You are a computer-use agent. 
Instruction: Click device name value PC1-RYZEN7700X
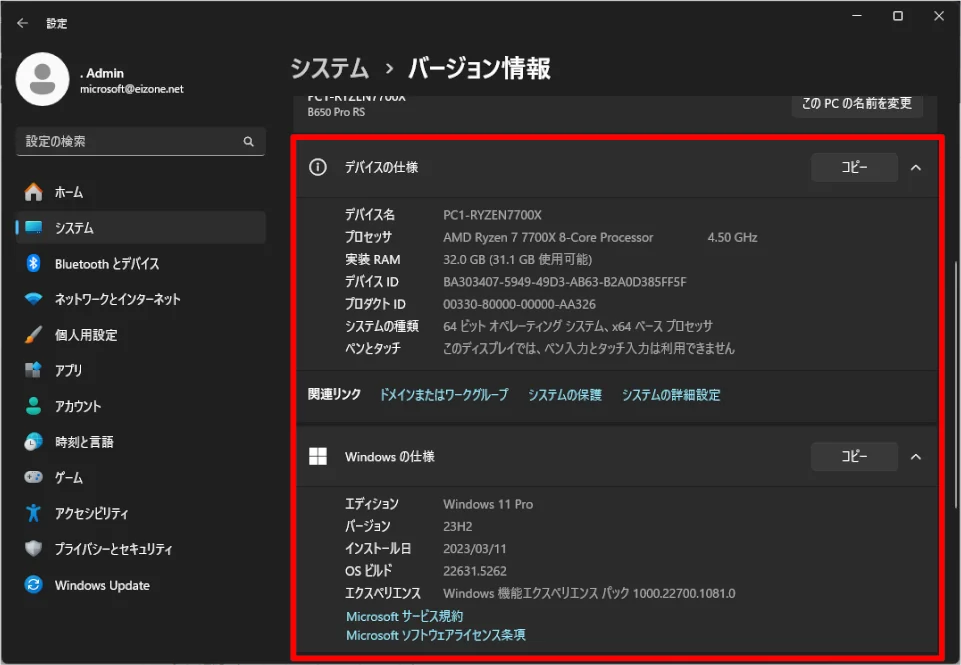pos(492,215)
